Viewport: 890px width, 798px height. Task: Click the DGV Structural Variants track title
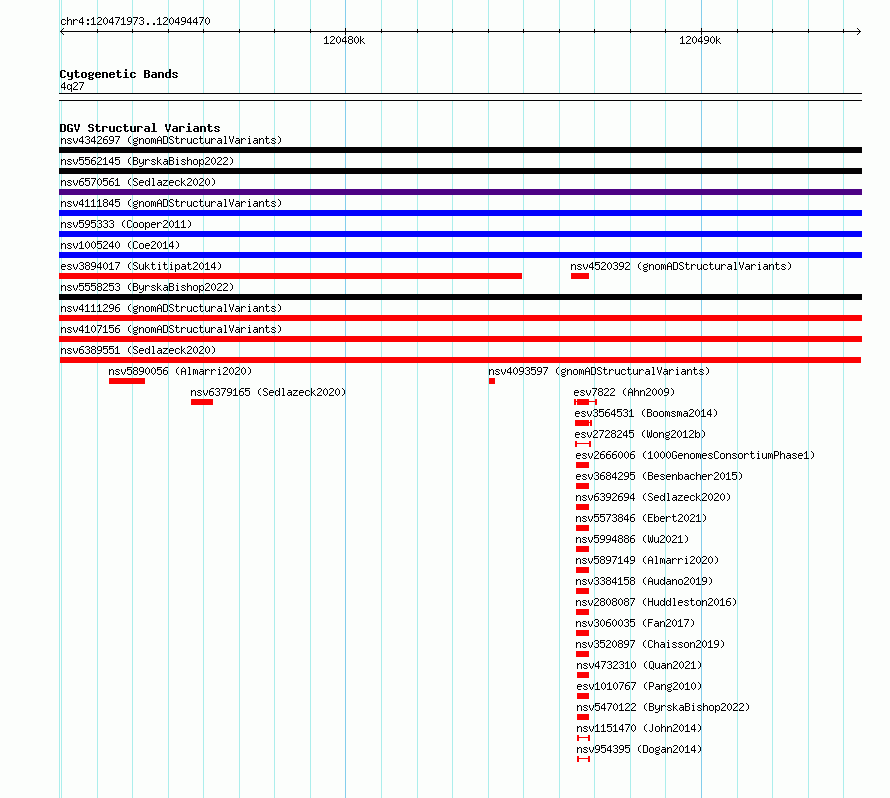140,128
